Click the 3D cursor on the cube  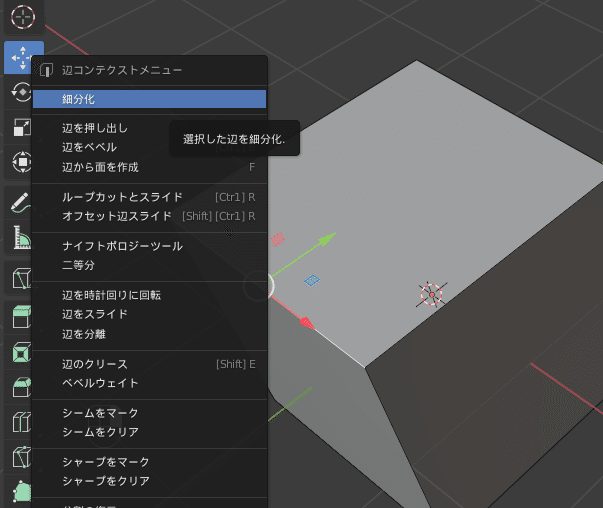(431, 295)
